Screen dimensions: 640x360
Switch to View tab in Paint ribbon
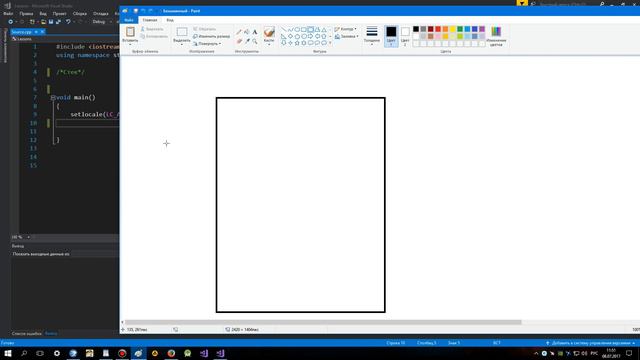[170, 20]
